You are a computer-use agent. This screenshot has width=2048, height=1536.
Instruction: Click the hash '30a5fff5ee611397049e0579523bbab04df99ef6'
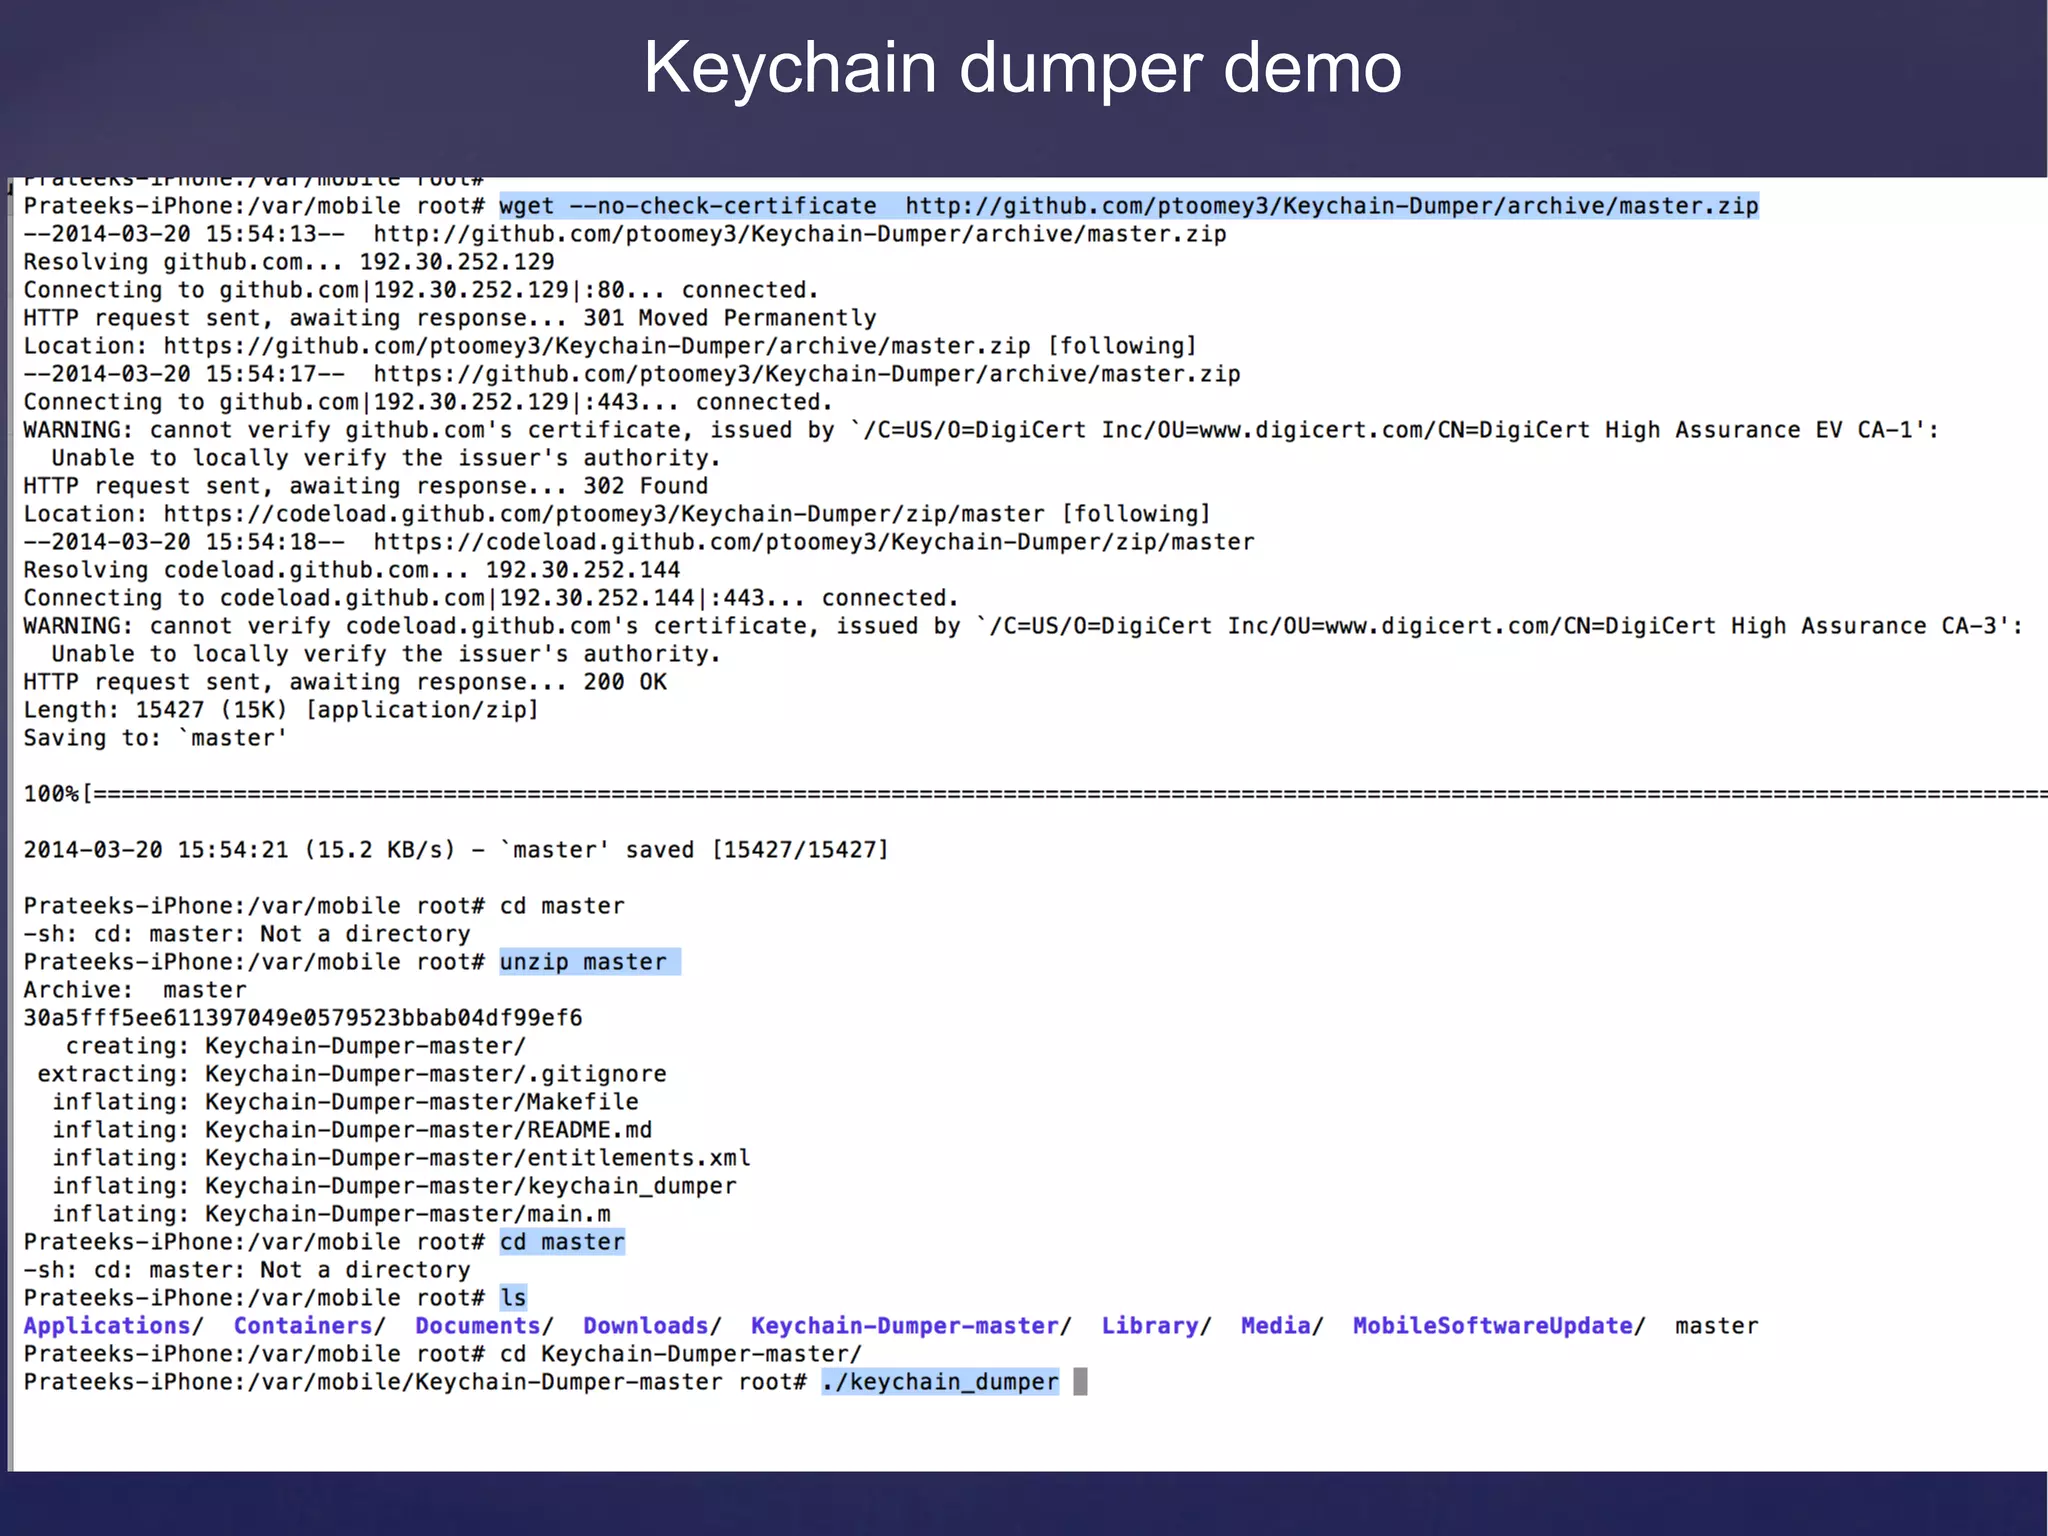click(x=303, y=1018)
